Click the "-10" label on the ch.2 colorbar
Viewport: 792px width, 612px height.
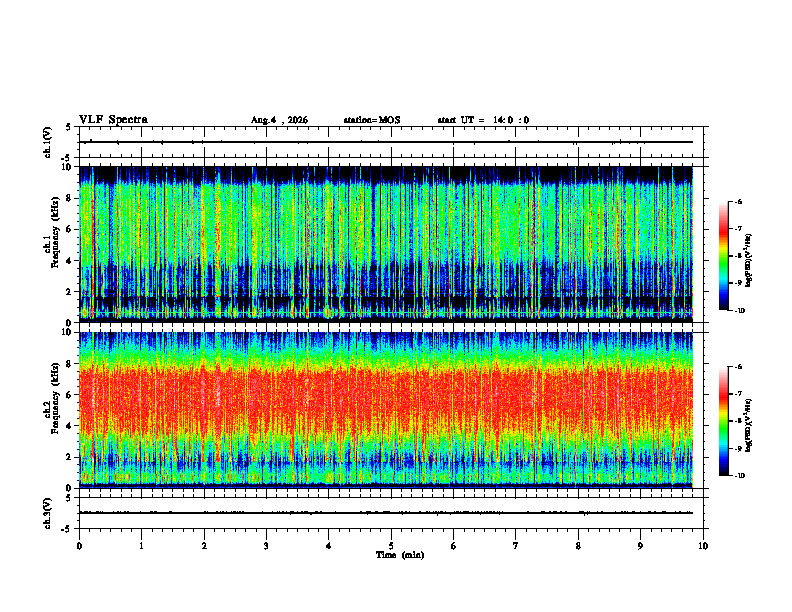pos(739,476)
